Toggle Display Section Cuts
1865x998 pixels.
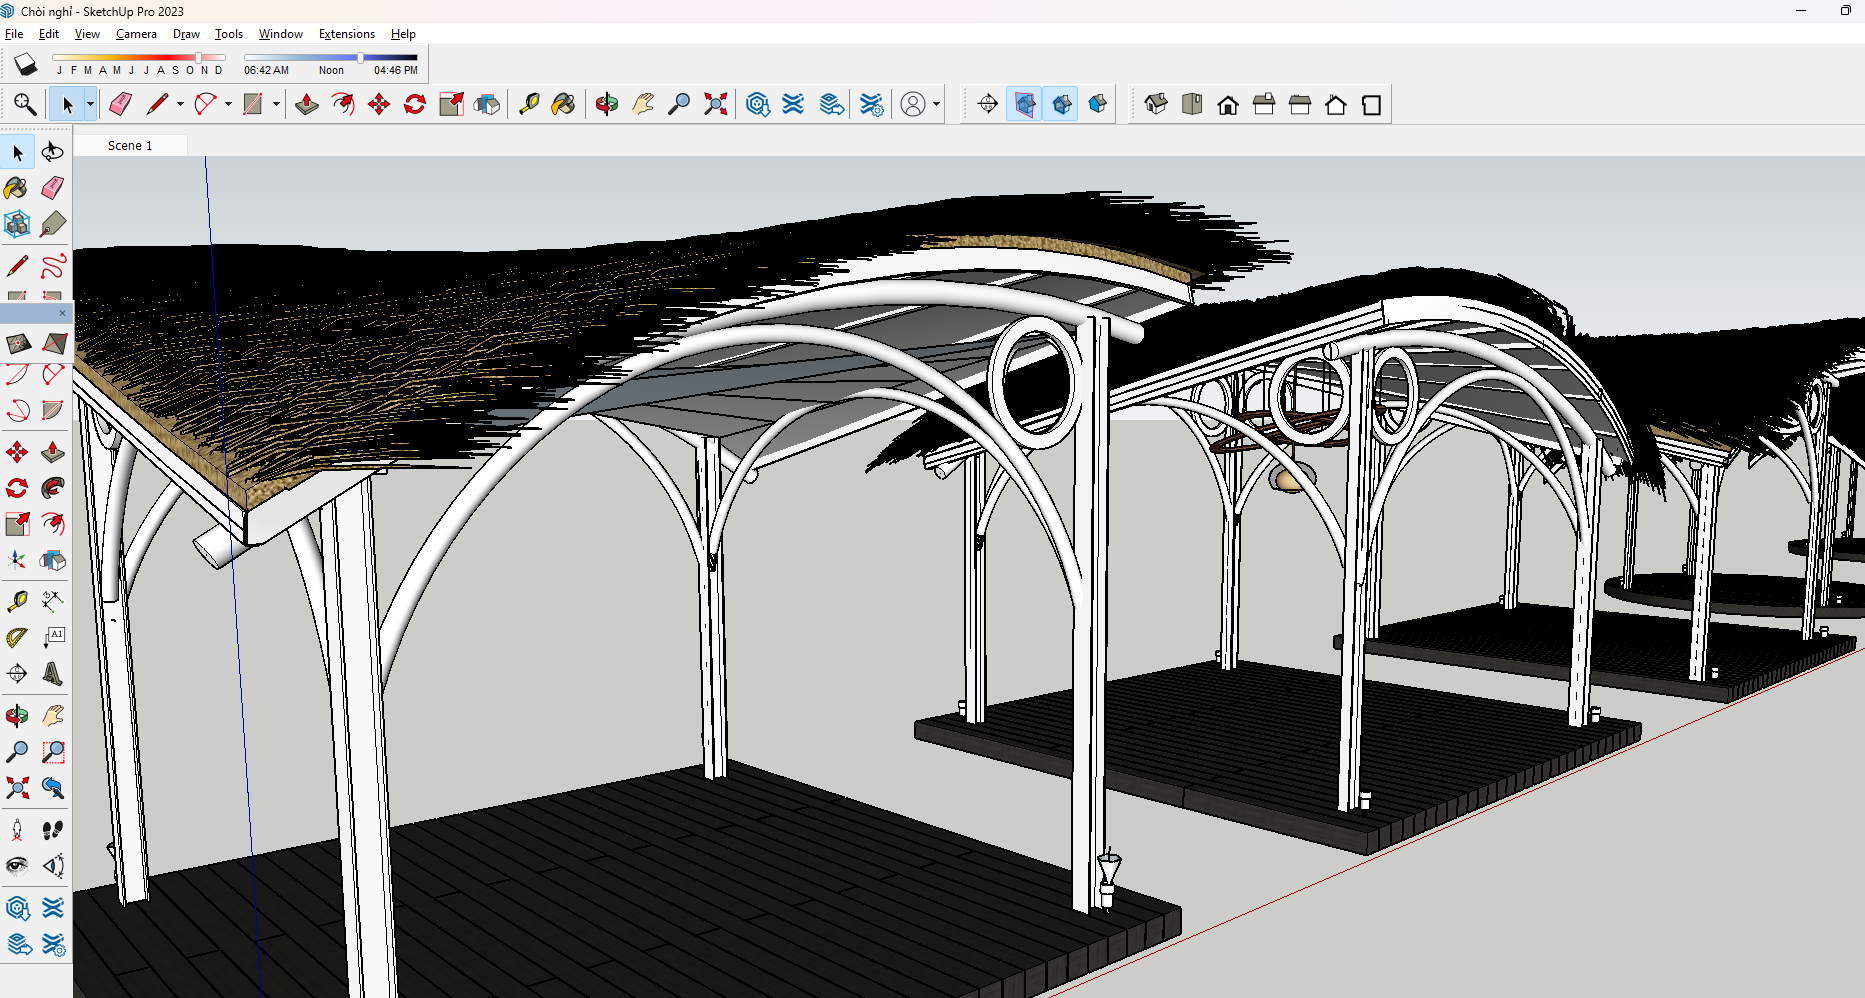click(x=1061, y=104)
